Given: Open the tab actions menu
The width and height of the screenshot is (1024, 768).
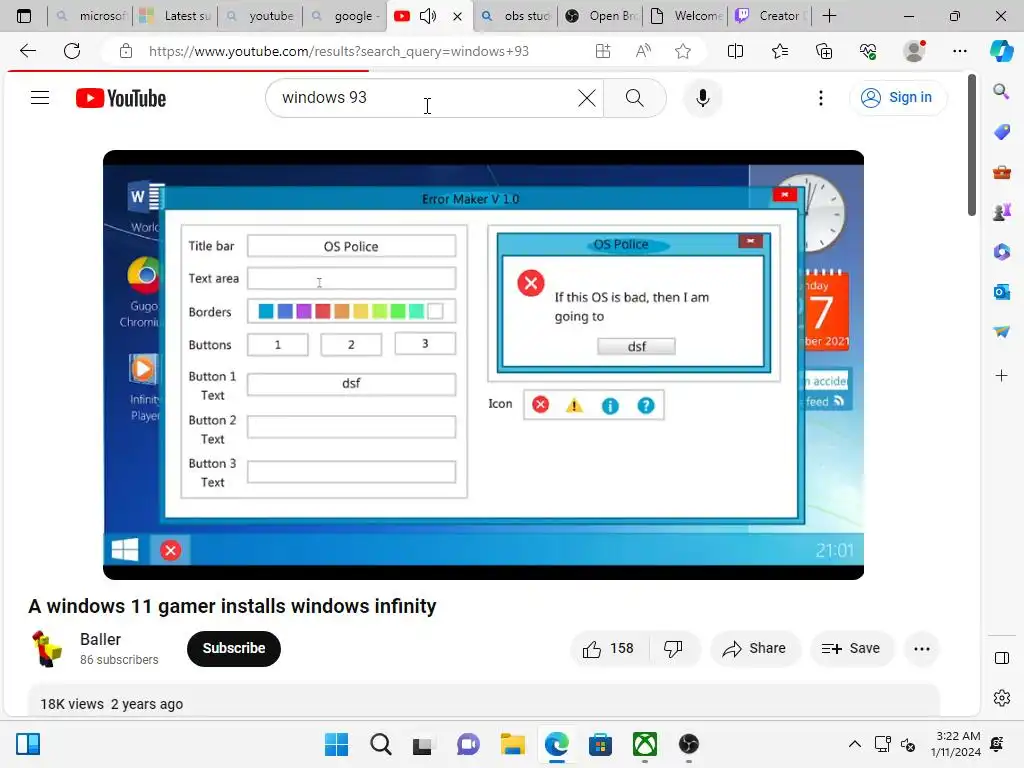Looking at the screenshot, I should (x=24, y=16).
